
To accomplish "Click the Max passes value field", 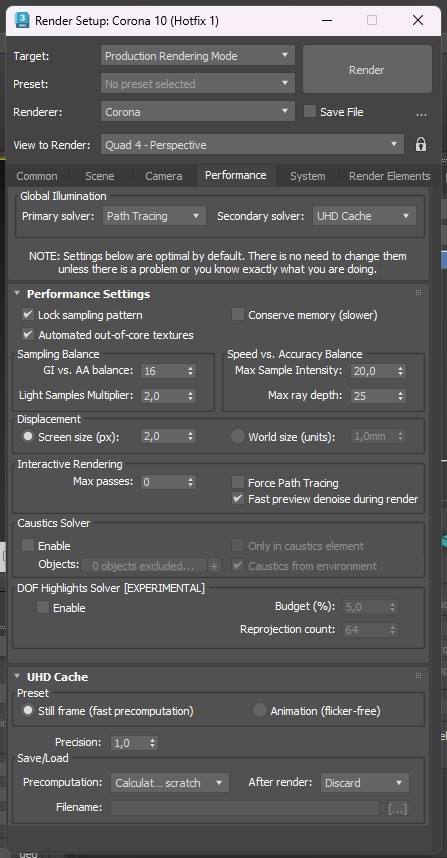I will point(163,482).
